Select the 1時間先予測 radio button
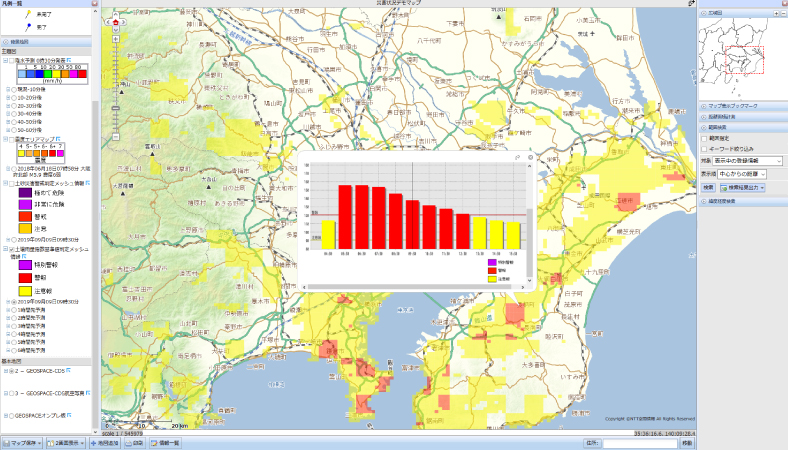Screen dimensions: 788x450 click(14, 310)
